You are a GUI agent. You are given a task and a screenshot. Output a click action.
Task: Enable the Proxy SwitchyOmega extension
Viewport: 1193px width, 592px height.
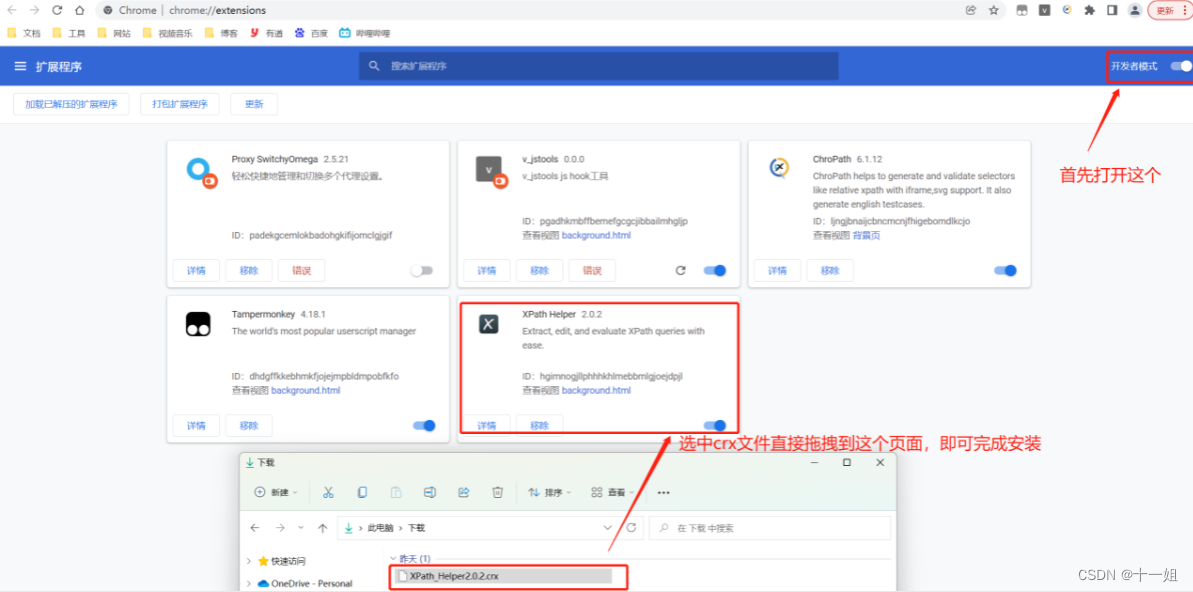[421, 270]
